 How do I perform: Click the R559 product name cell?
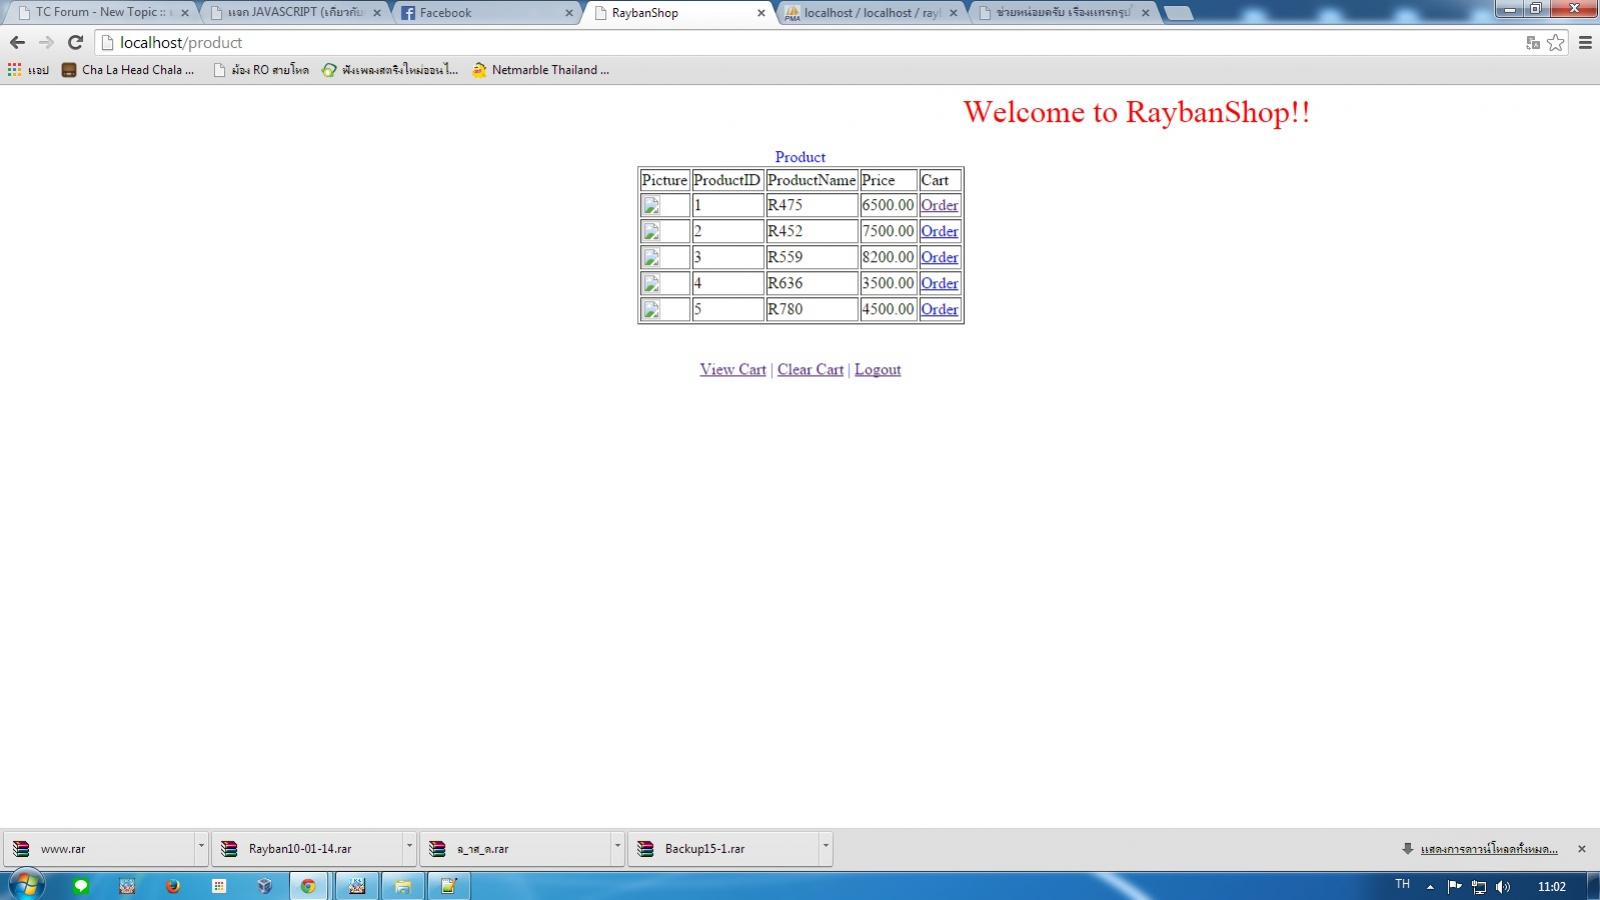pos(811,257)
